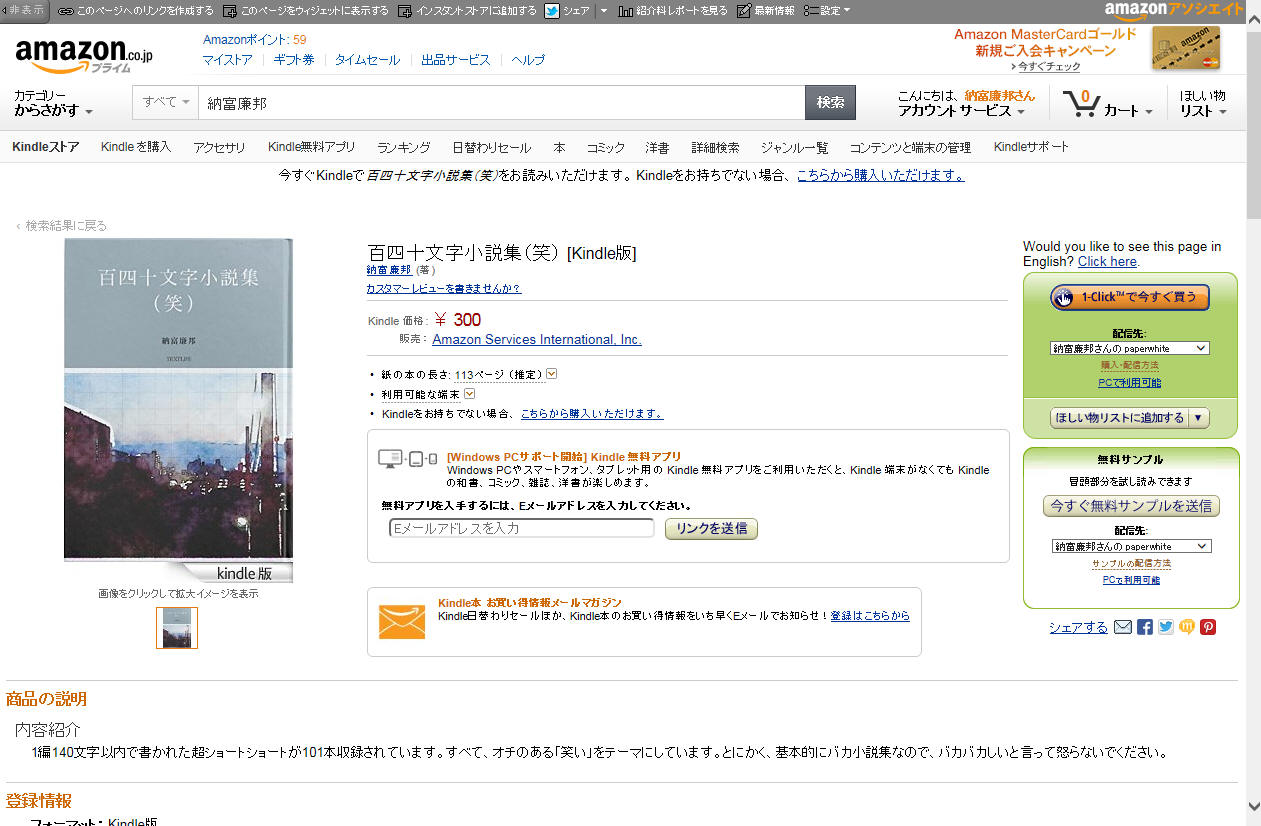
Task: Click the Twitter share icon in Associates bar
Action: click(x=552, y=11)
